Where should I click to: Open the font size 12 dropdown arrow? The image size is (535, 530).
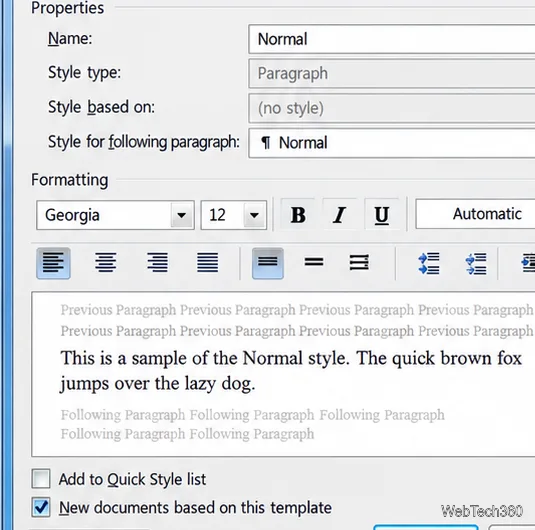254,215
